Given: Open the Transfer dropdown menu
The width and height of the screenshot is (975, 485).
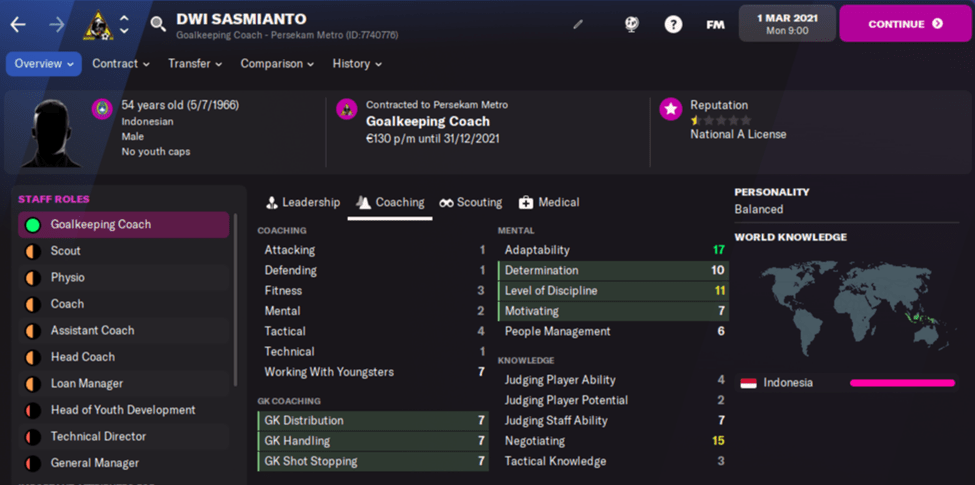Looking at the screenshot, I should [x=196, y=64].
